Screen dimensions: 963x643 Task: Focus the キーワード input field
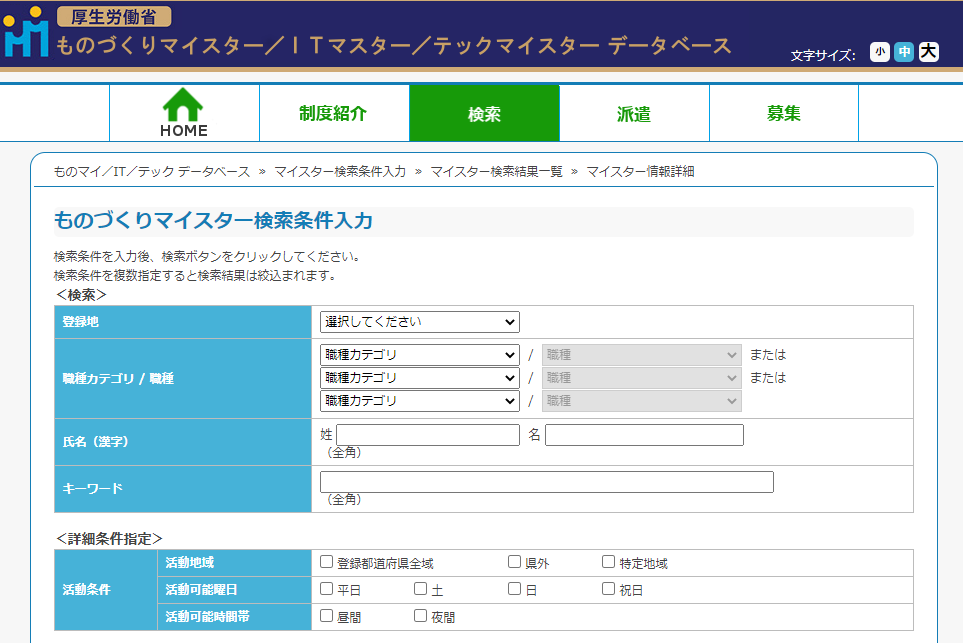click(547, 481)
